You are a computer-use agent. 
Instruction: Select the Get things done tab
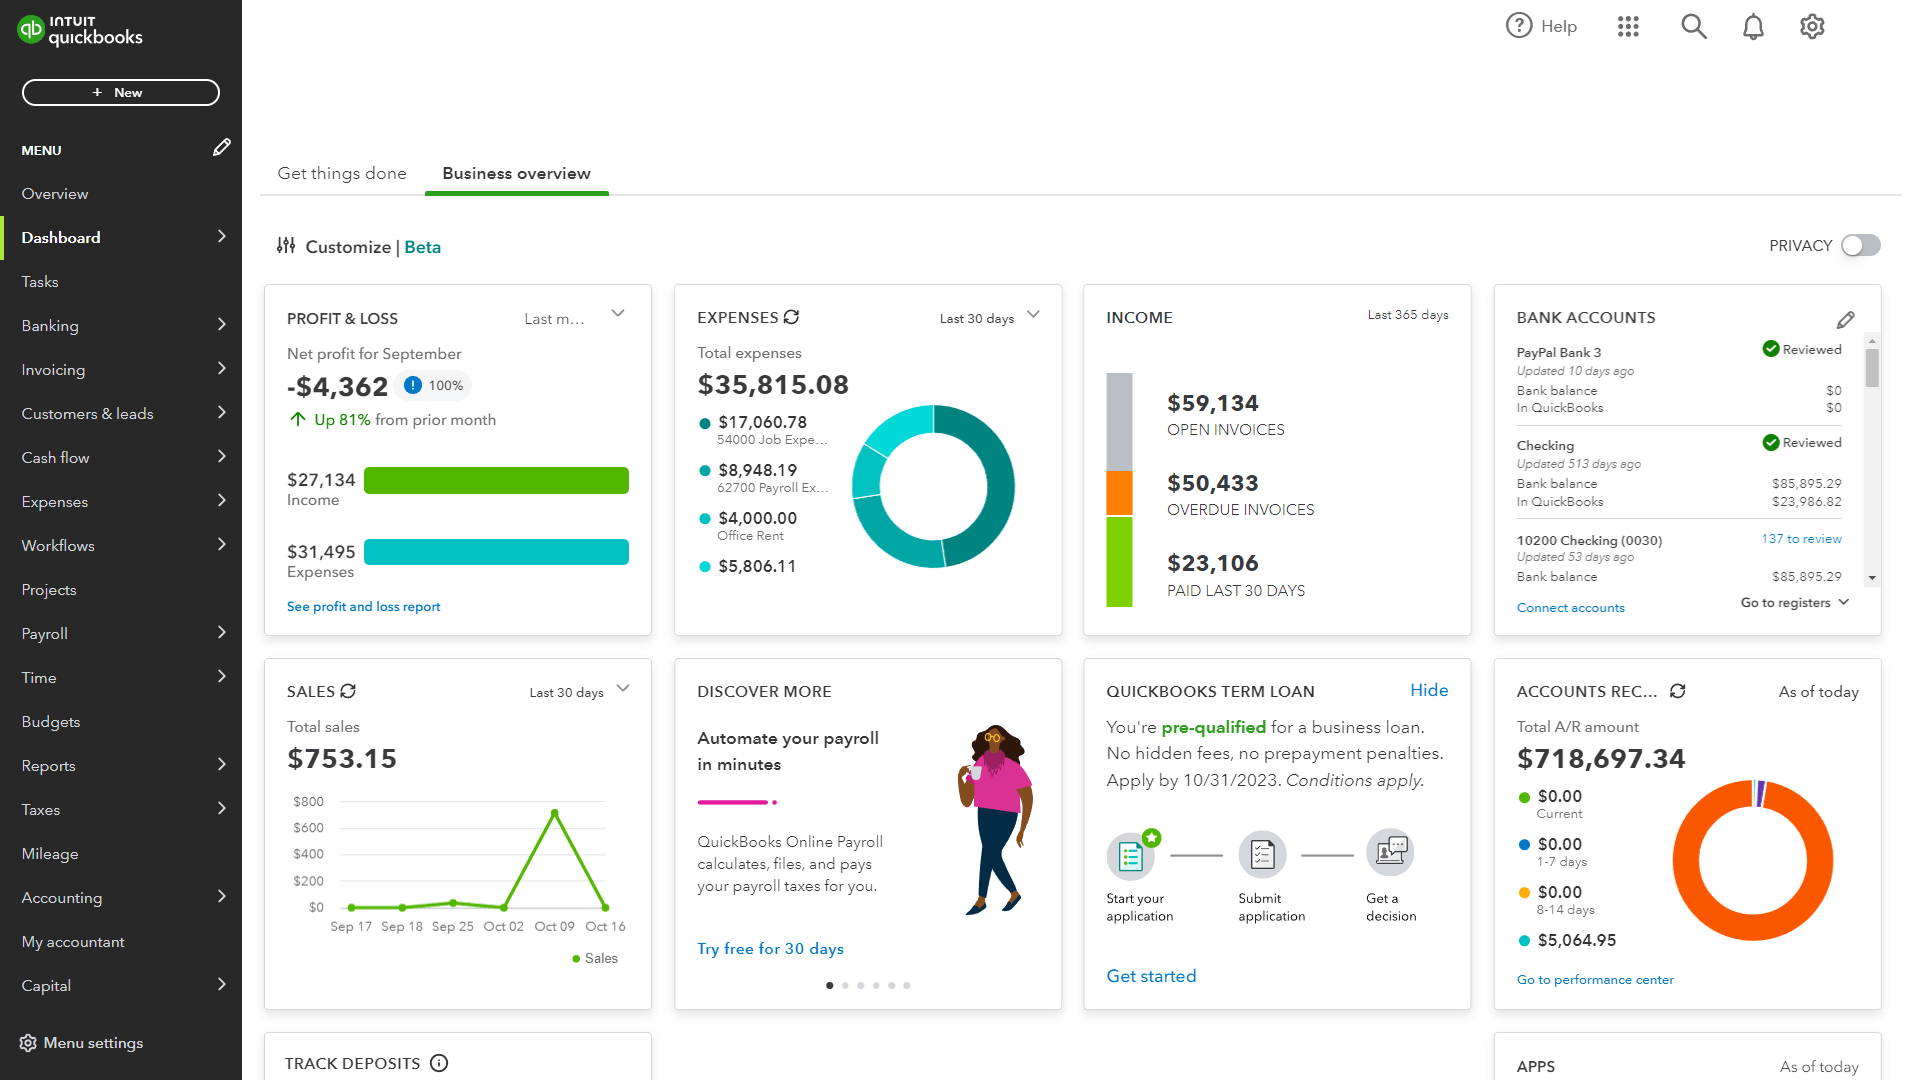[x=342, y=173]
